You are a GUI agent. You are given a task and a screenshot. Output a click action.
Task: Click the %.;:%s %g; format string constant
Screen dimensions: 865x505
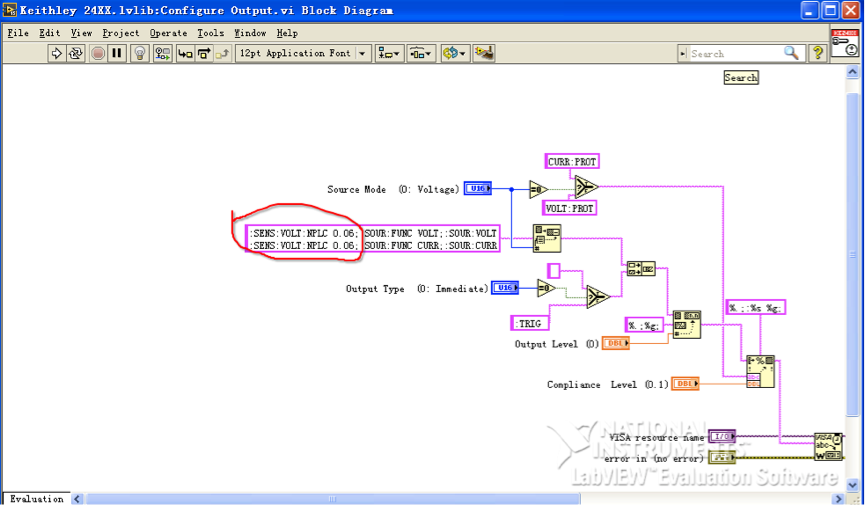755,308
